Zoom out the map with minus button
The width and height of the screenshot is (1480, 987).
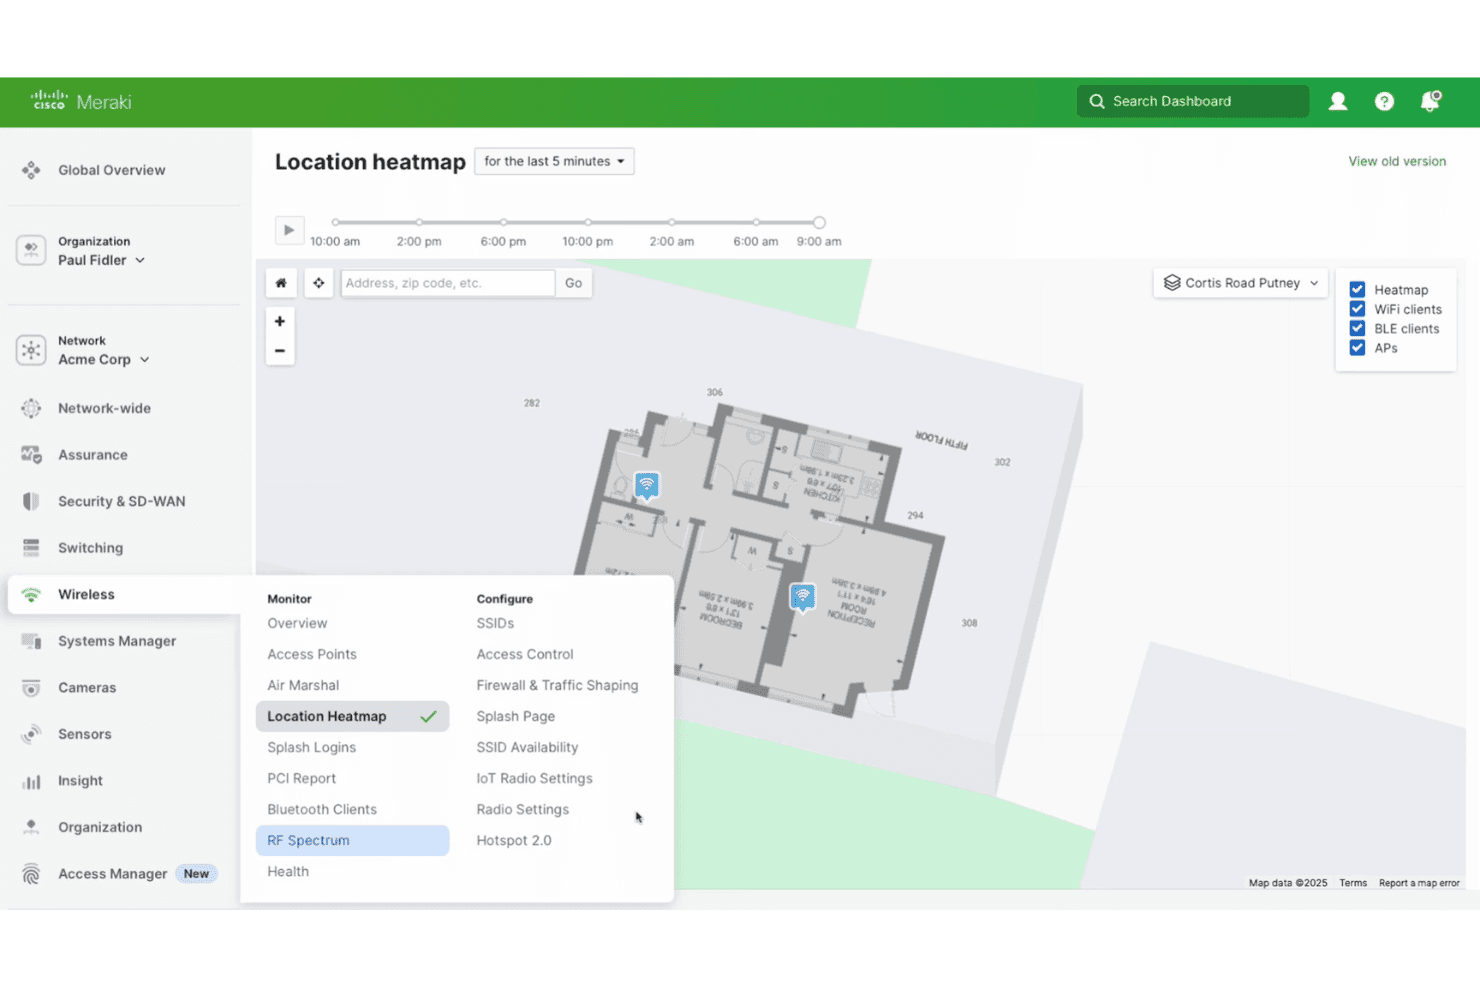click(280, 351)
